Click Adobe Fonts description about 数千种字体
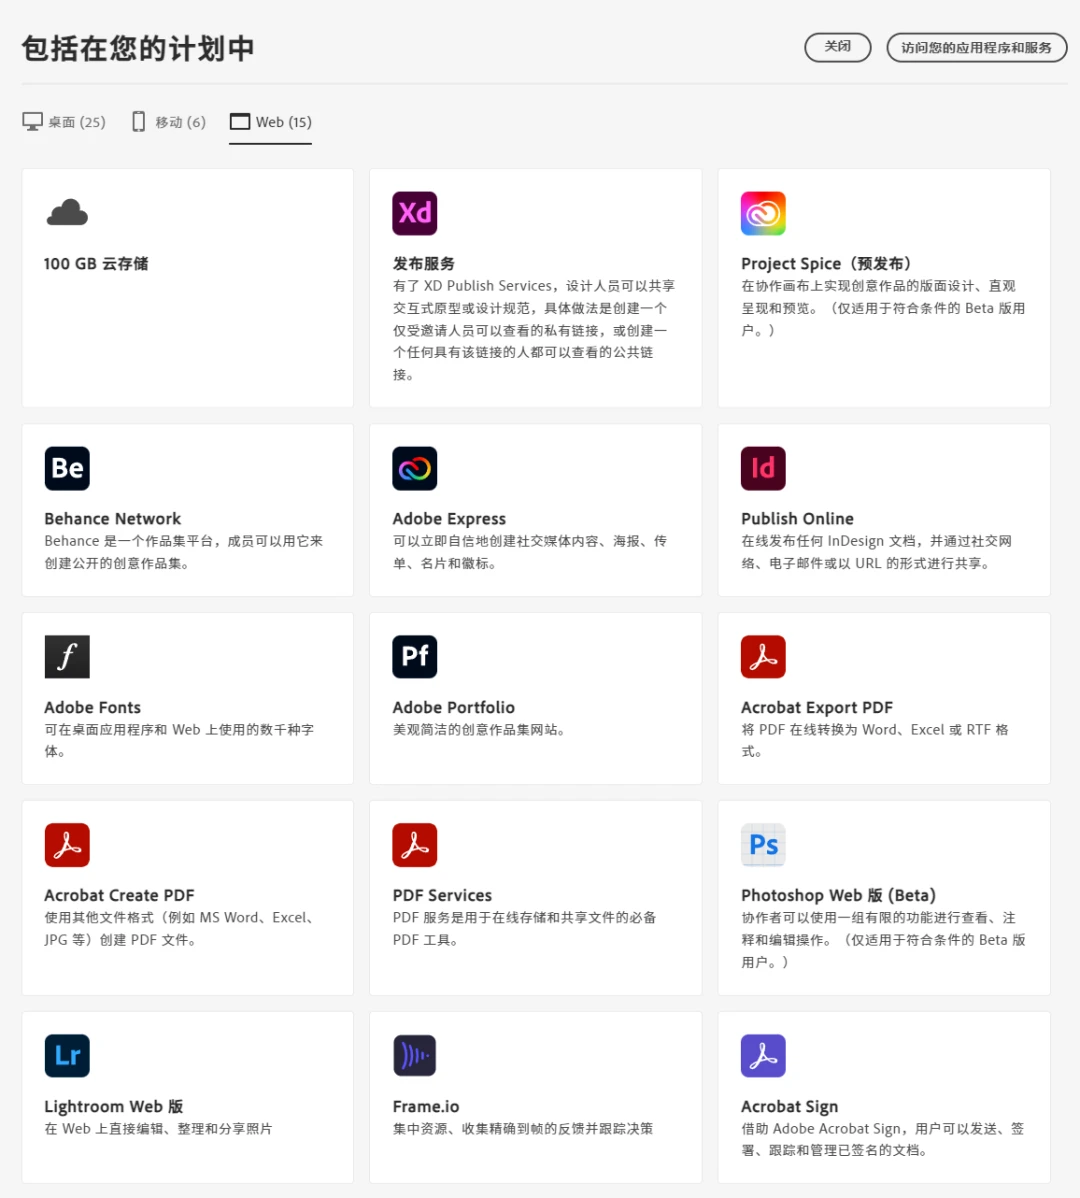Screen dimensions: 1080x1198 [179, 740]
